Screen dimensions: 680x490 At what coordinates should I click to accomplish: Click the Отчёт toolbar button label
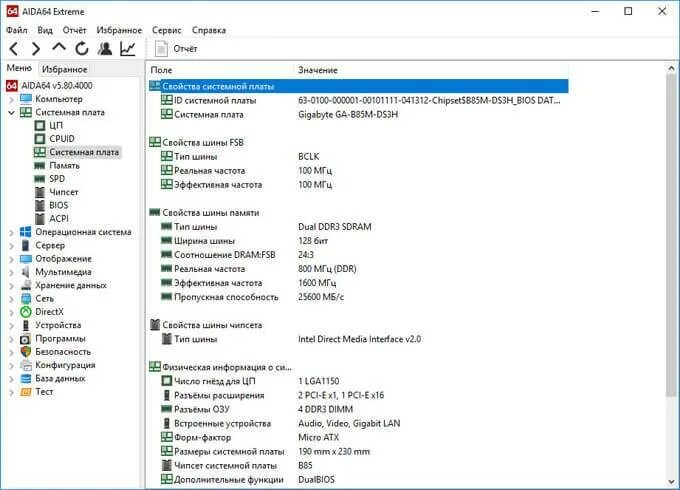(185, 49)
